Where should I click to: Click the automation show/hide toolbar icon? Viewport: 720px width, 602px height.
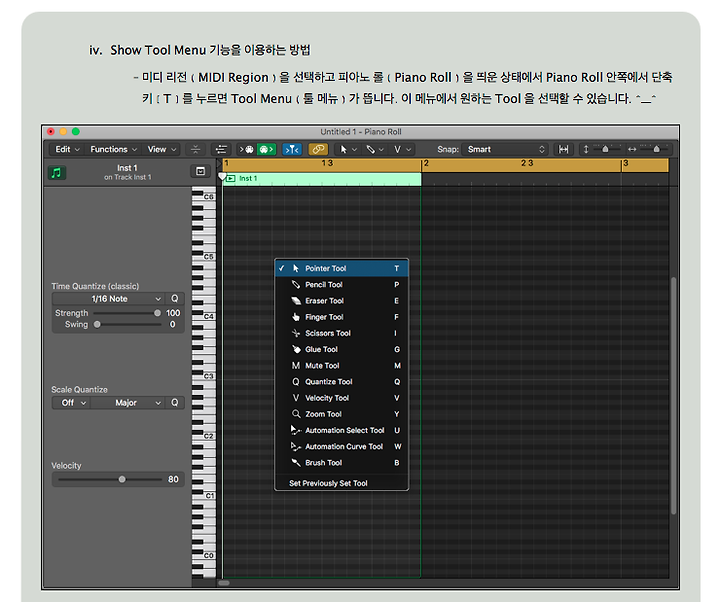pyautogui.click(x=196, y=149)
